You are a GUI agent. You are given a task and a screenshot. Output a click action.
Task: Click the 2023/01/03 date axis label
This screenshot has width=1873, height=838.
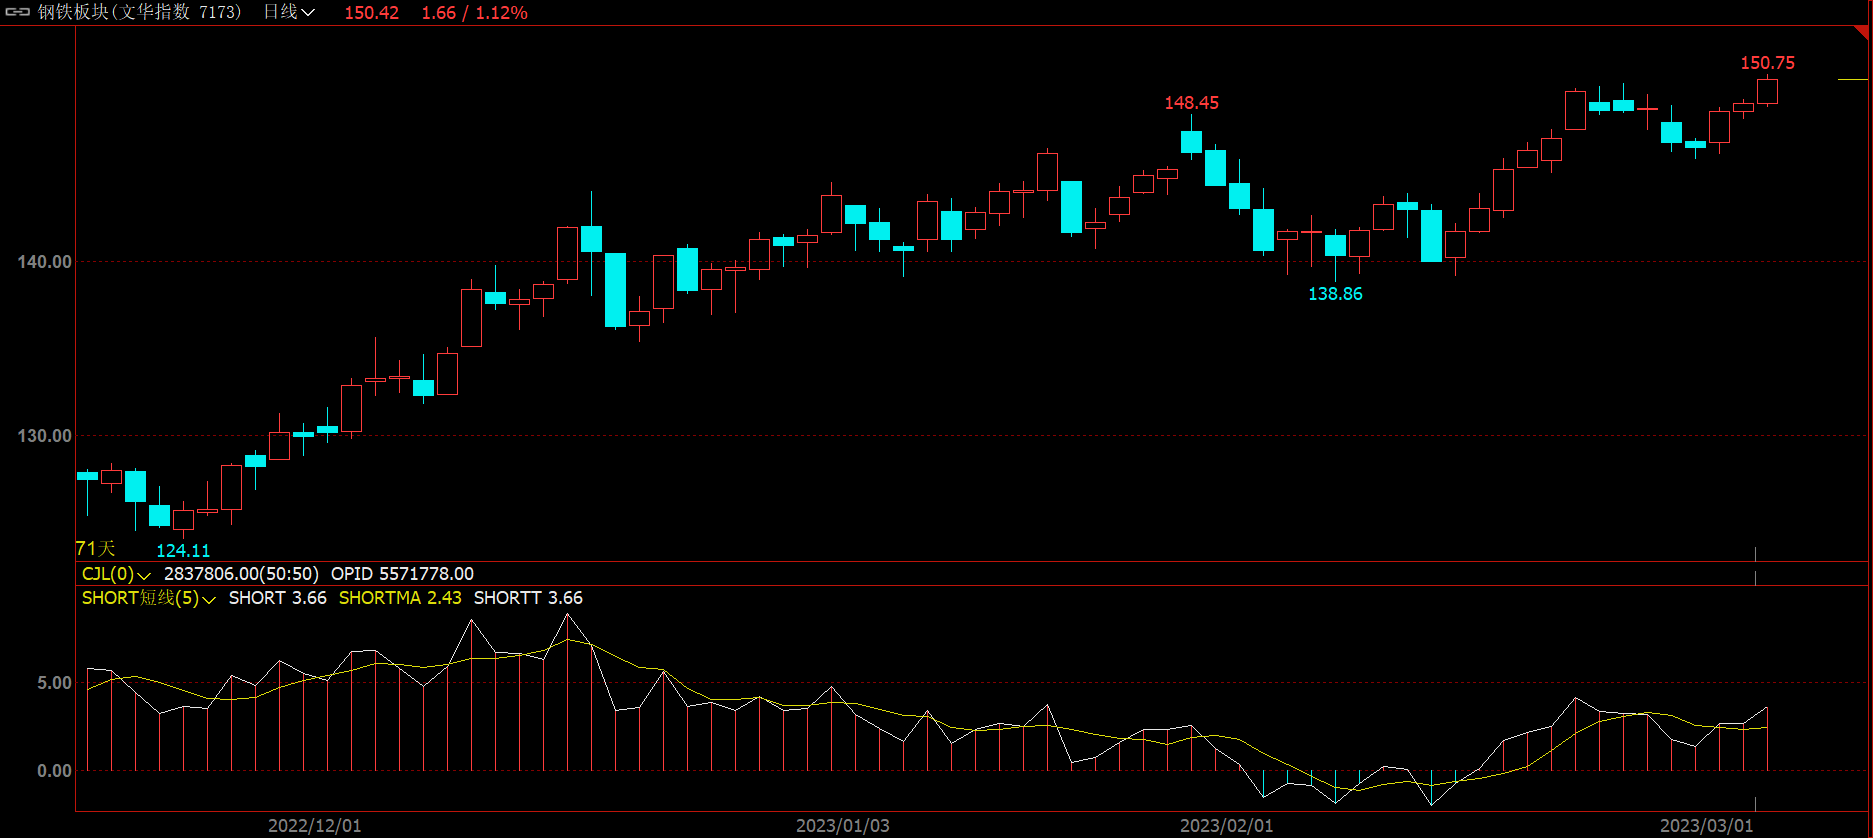[842, 826]
